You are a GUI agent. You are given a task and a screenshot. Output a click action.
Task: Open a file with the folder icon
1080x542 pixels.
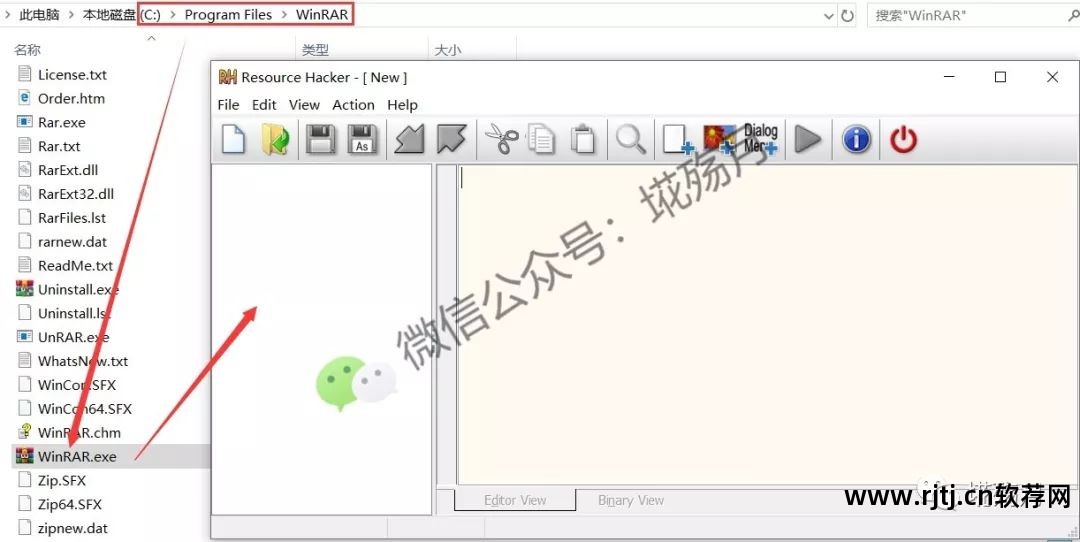tap(275, 139)
